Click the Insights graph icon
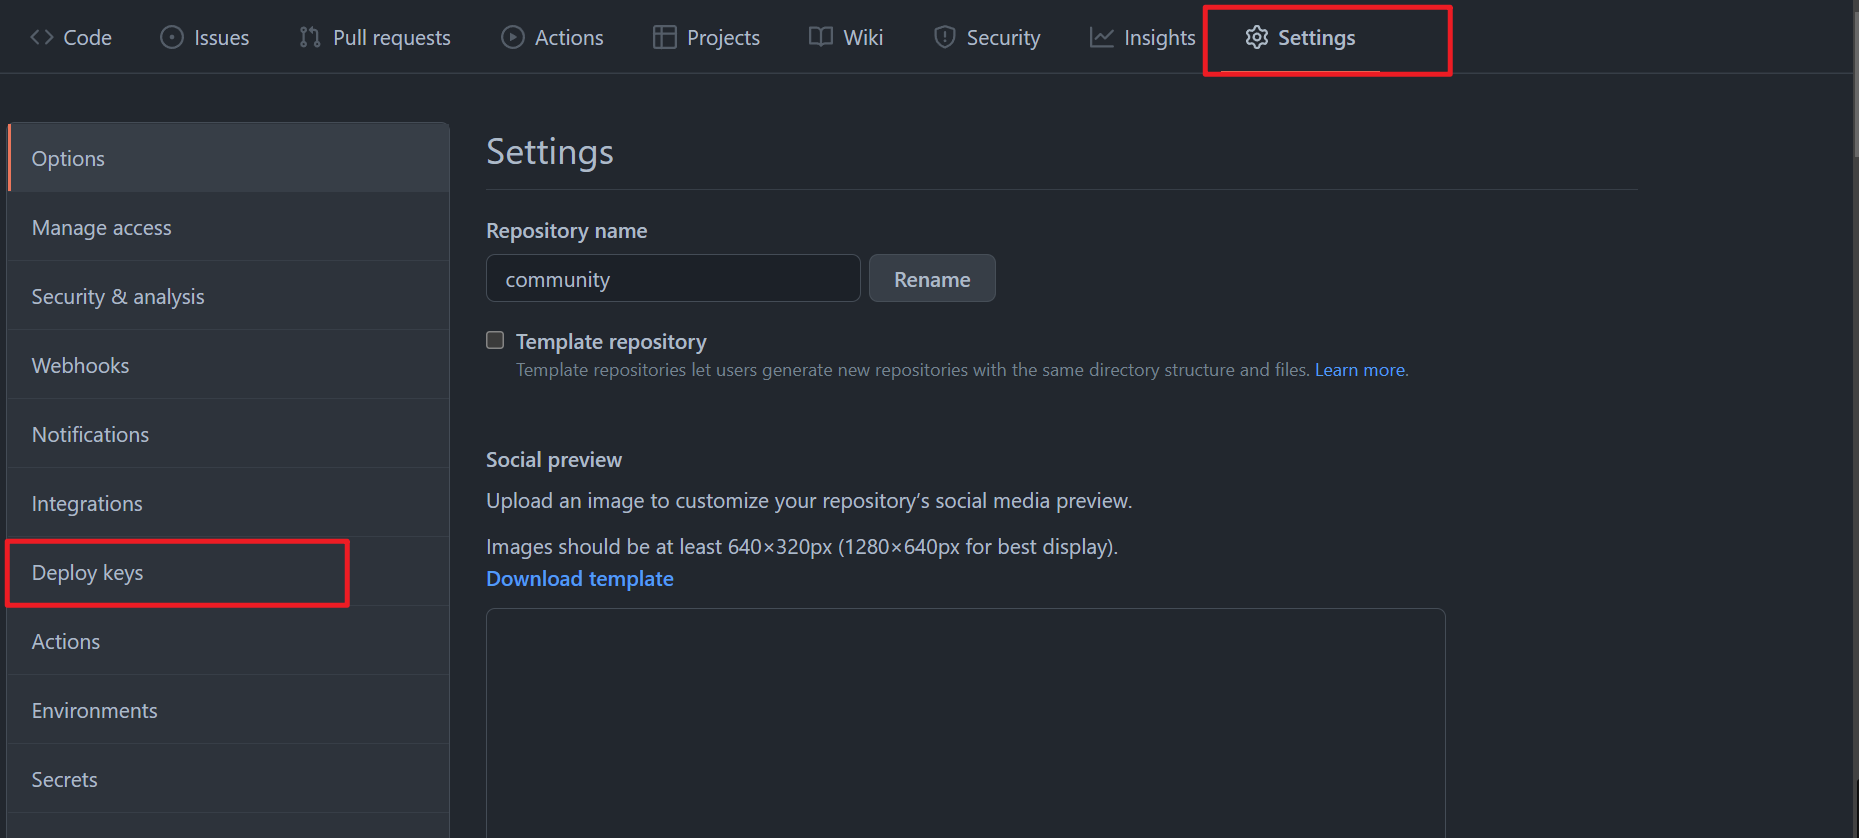This screenshot has width=1859, height=838. tap(1102, 37)
